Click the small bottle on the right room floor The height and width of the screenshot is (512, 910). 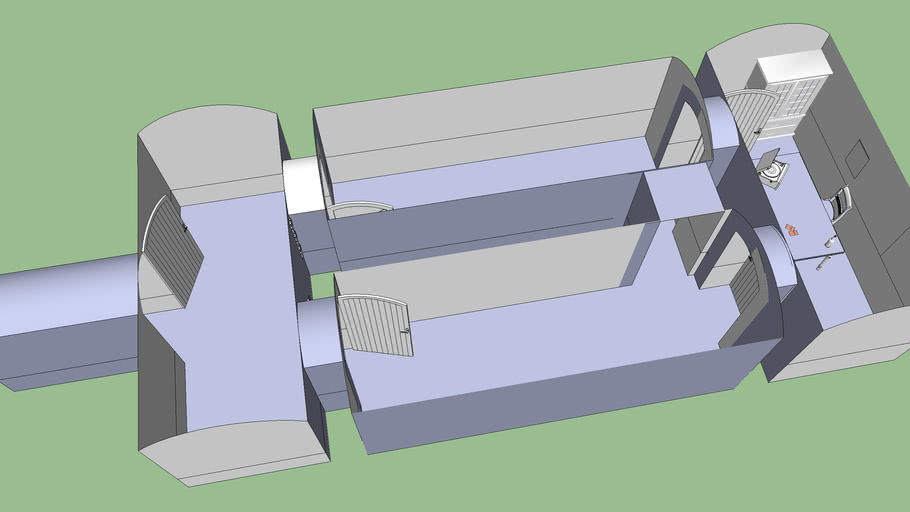829,242
